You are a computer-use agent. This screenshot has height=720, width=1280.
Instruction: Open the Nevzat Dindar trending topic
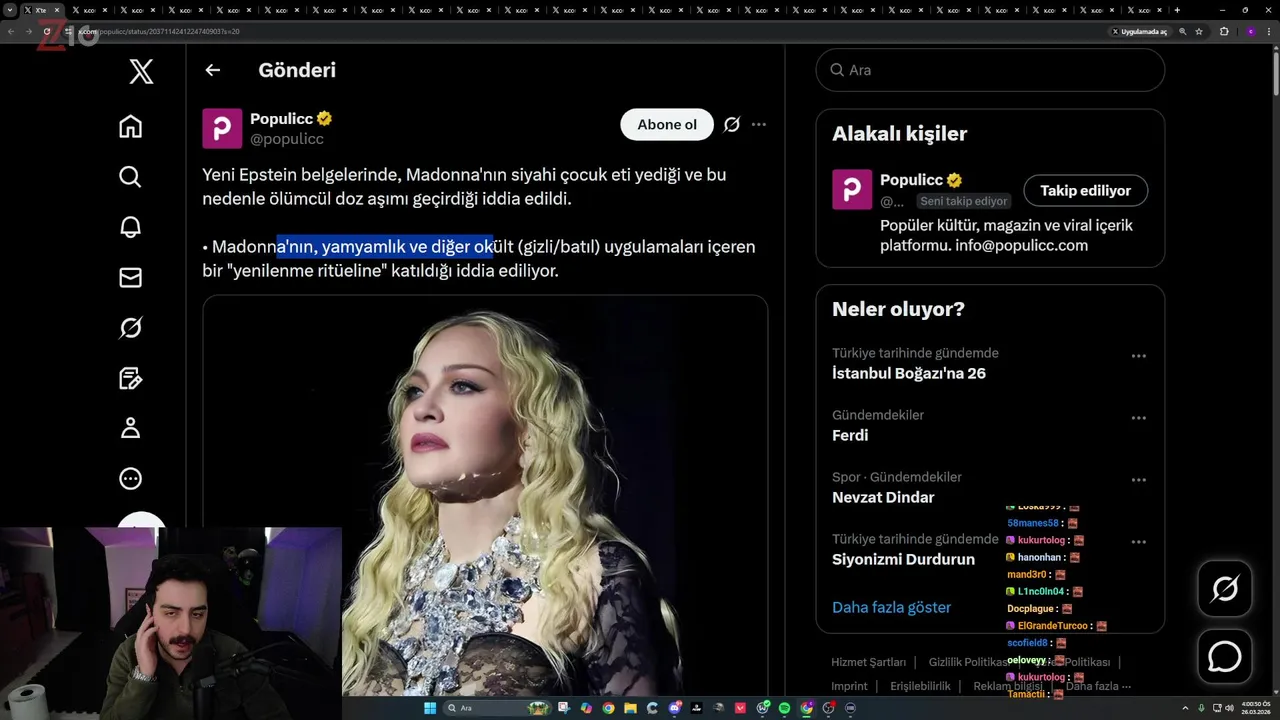883,497
